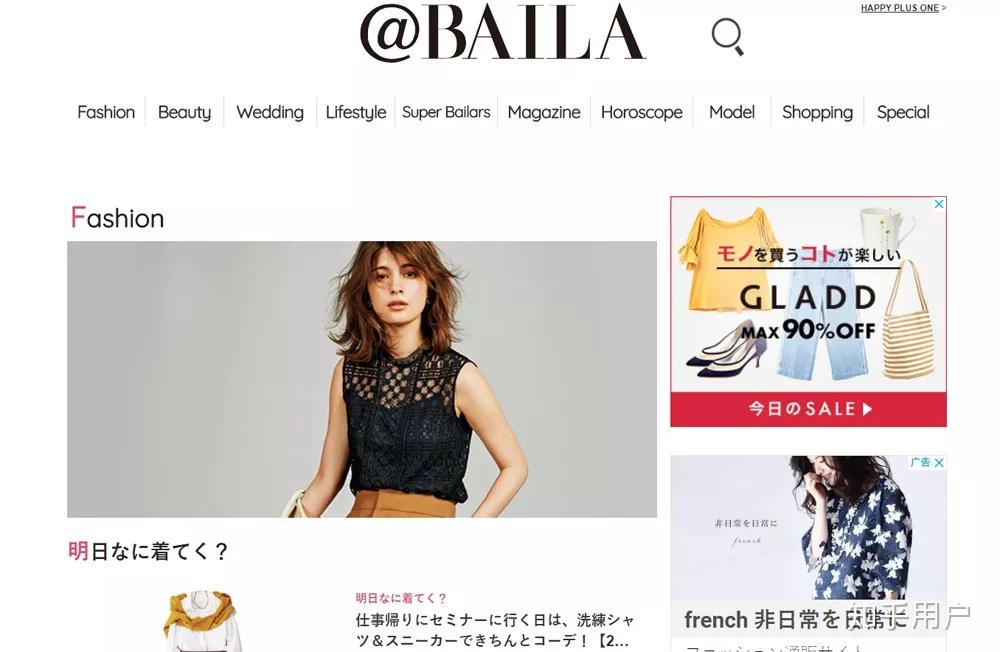Open the Beauty menu item
1000x652 pixels.
pos(184,112)
